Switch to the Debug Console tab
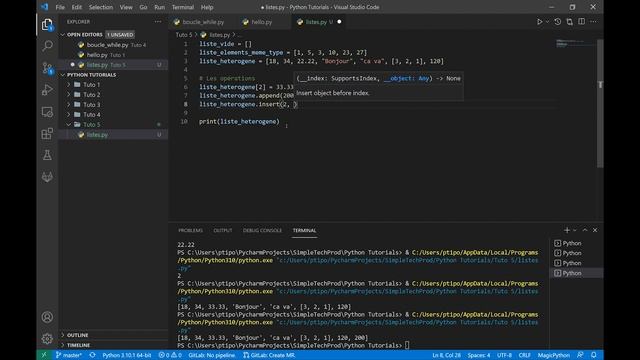The height and width of the screenshot is (360, 640). pos(262,231)
